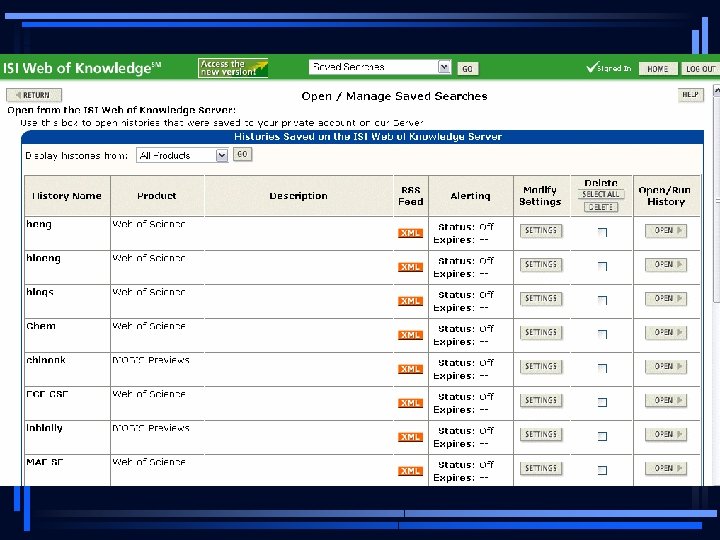Open settings for loblolly history

click(541, 434)
